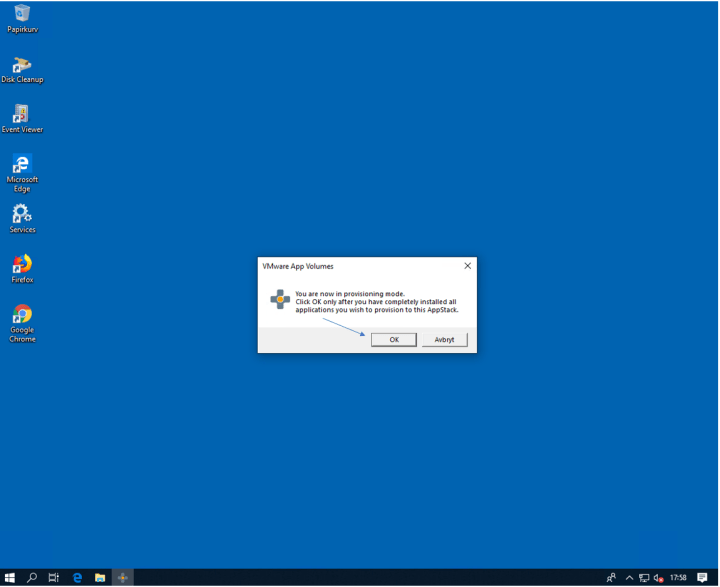Open File Explorer from the taskbar
Viewport: 720px width, 587px height.
[x=100, y=578]
